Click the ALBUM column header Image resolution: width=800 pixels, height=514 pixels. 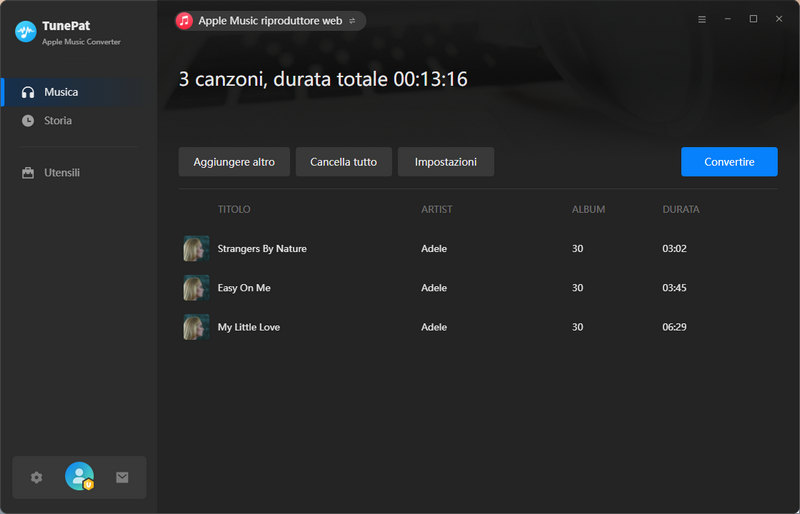click(x=588, y=209)
